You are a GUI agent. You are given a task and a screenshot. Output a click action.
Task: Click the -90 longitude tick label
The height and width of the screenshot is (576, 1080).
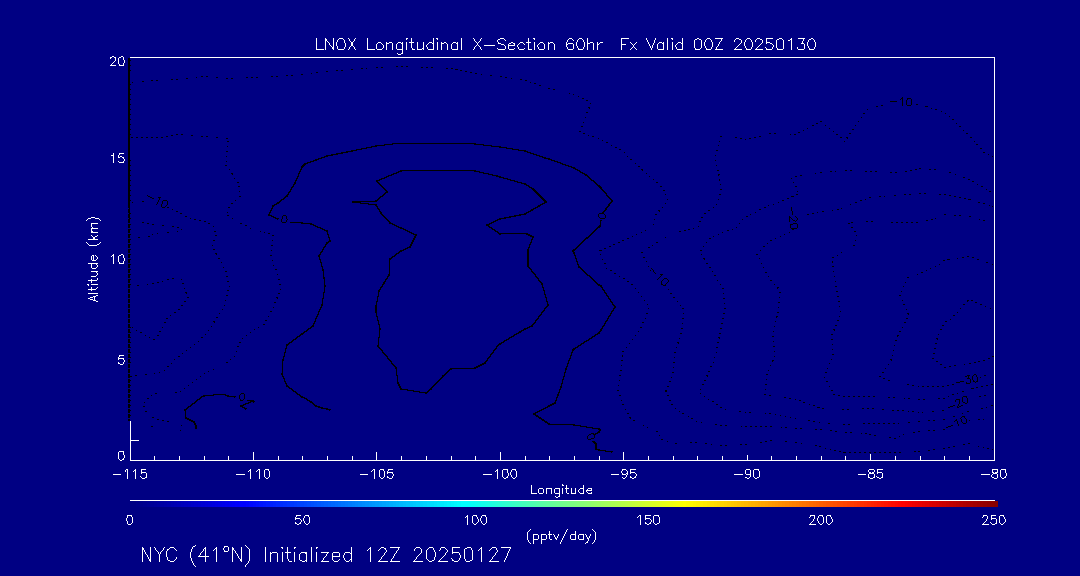747,475
